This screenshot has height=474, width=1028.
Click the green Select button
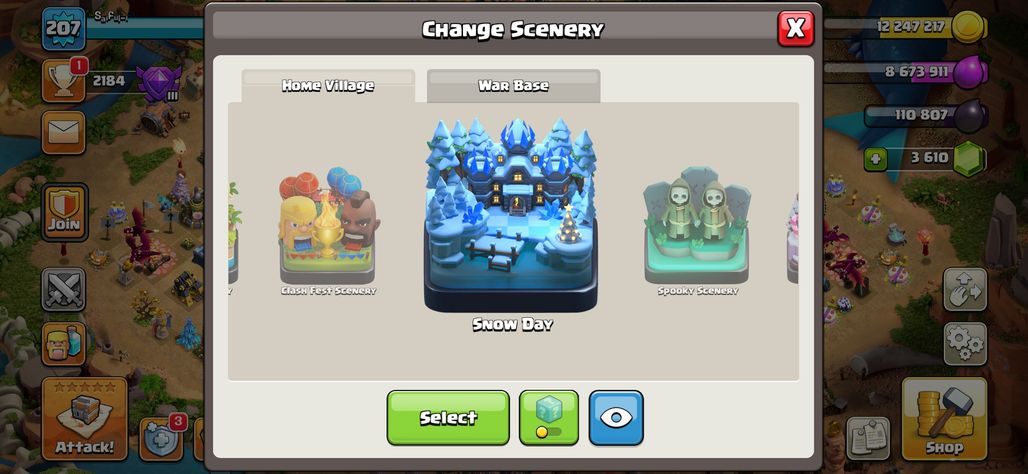click(448, 418)
